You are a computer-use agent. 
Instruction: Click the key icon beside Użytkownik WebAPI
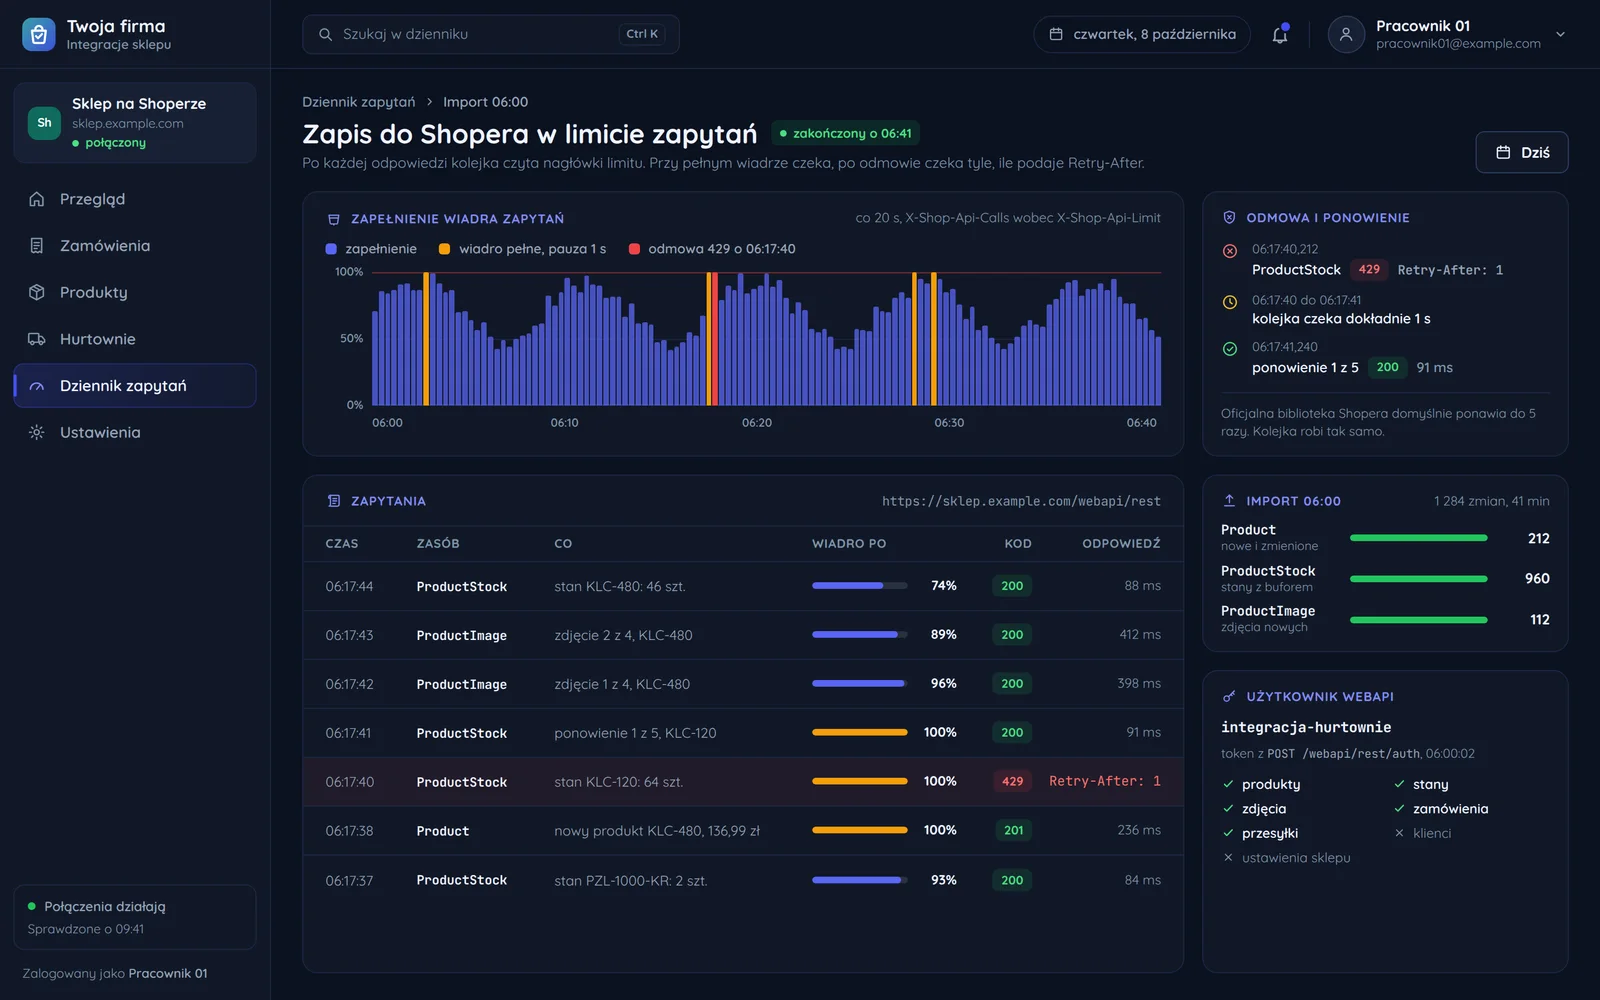pyautogui.click(x=1229, y=696)
